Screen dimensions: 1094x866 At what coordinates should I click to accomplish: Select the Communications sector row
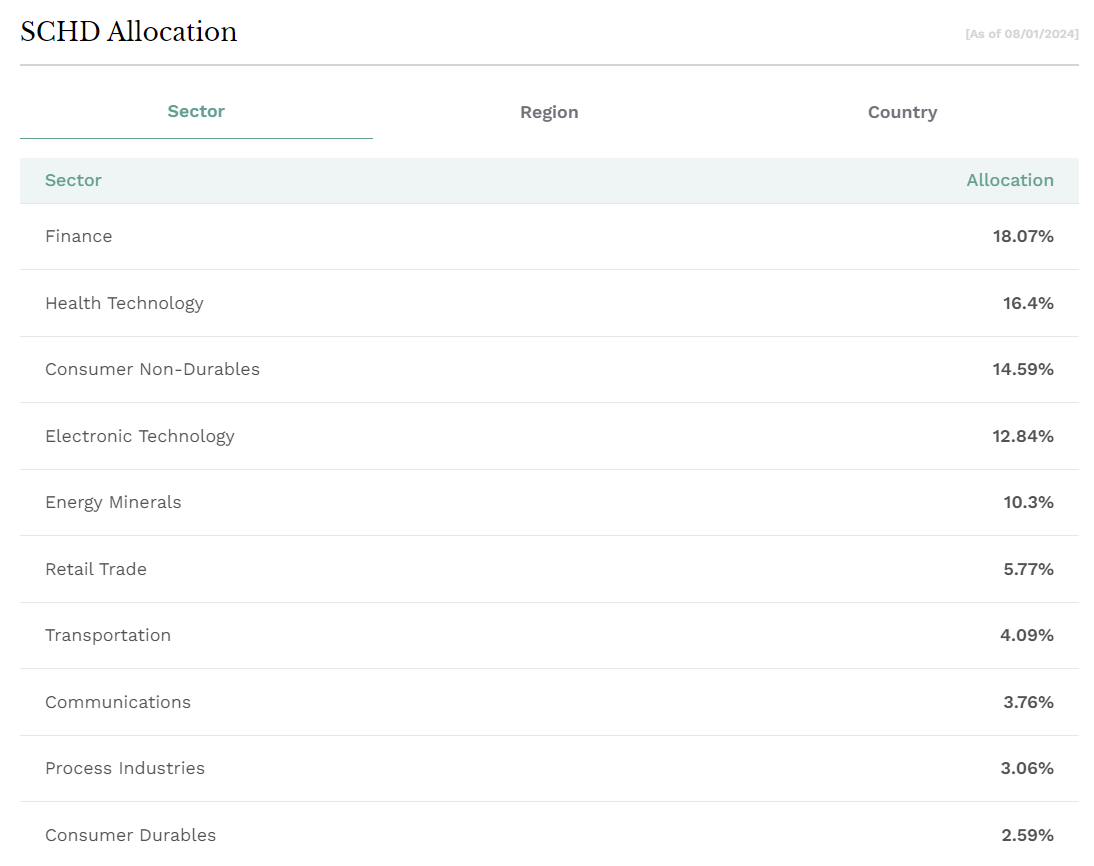pos(549,702)
